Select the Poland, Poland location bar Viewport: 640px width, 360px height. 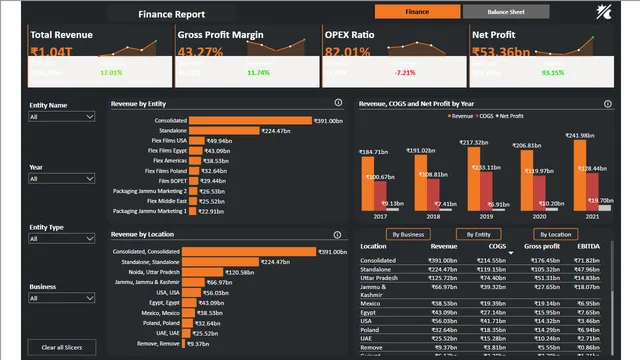pyautogui.click(x=187, y=323)
